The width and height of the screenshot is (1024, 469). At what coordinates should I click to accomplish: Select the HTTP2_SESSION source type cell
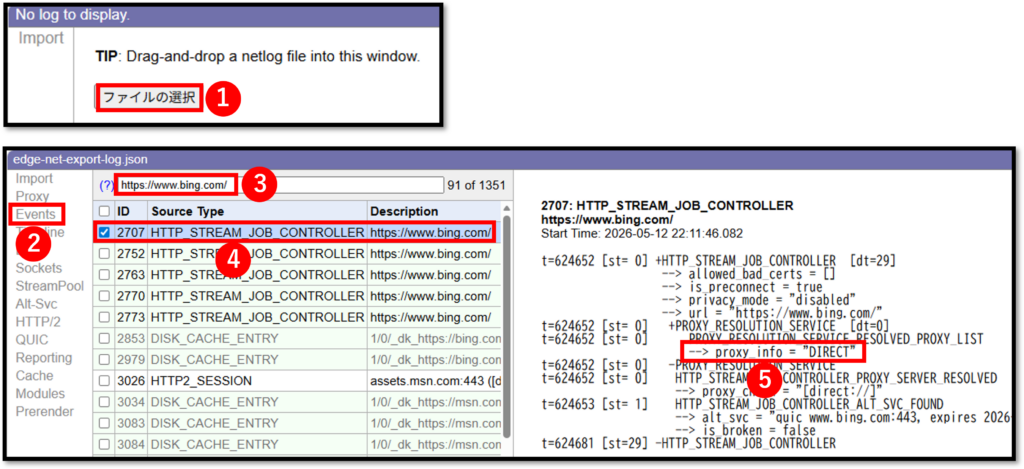pyautogui.click(x=257, y=380)
